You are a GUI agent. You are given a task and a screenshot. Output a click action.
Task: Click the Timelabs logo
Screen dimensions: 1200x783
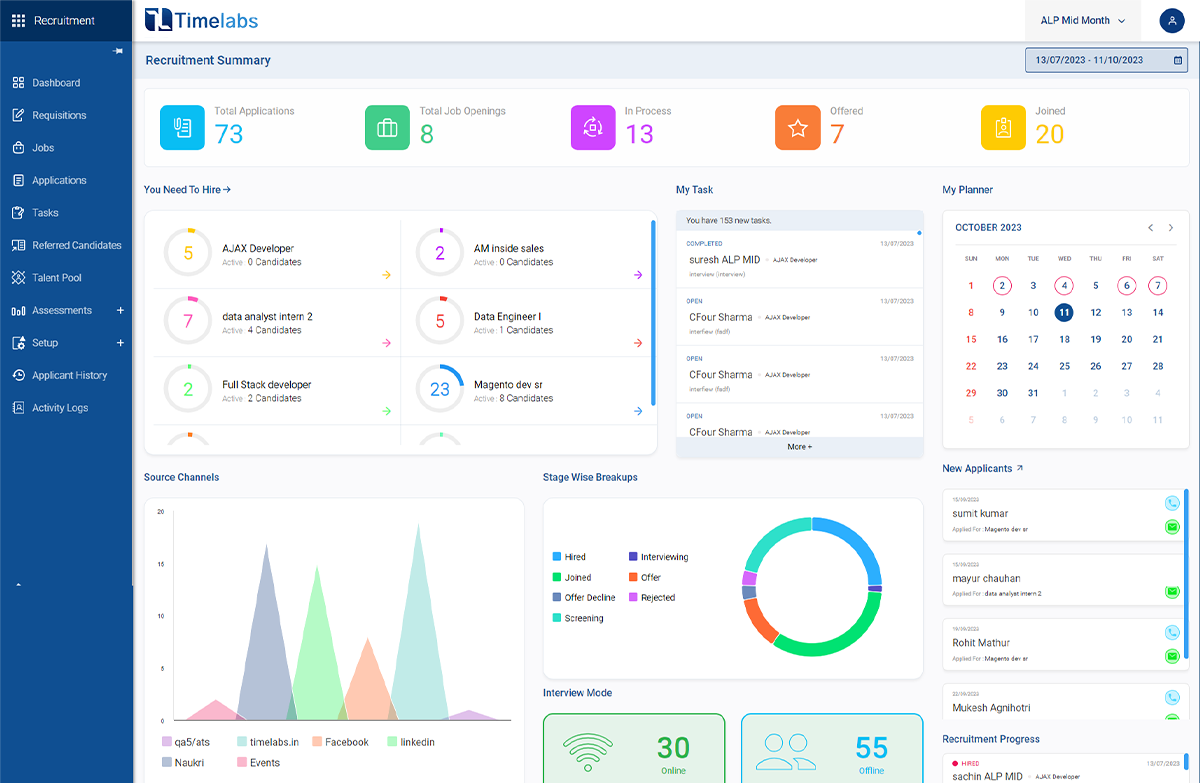pos(200,20)
